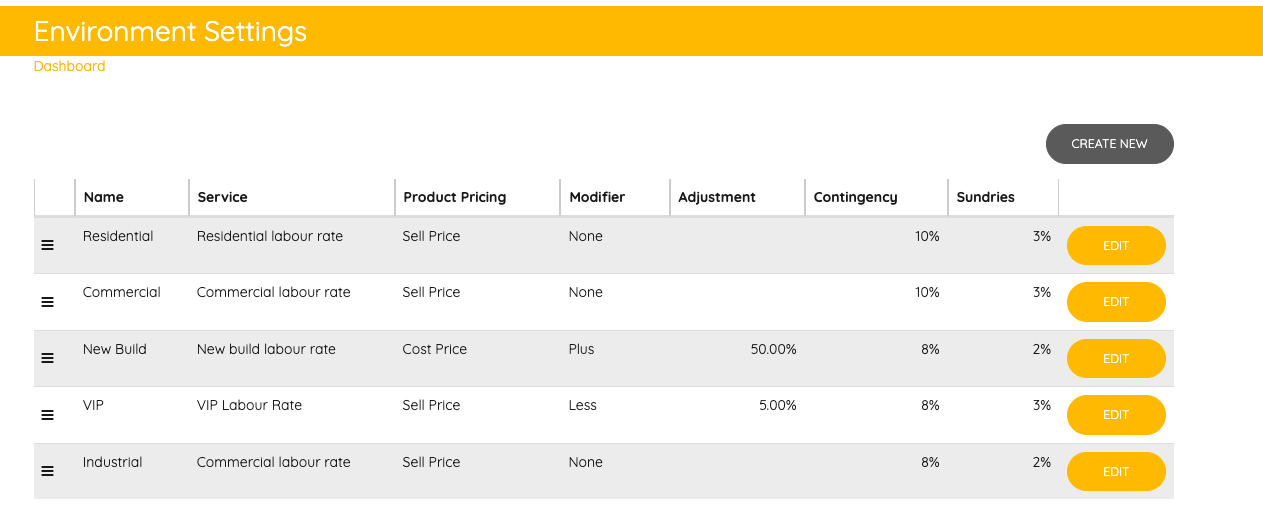Click the drag handle icon for VIP row
This screenshot has height=522, width=1263.
coord(47,415)
